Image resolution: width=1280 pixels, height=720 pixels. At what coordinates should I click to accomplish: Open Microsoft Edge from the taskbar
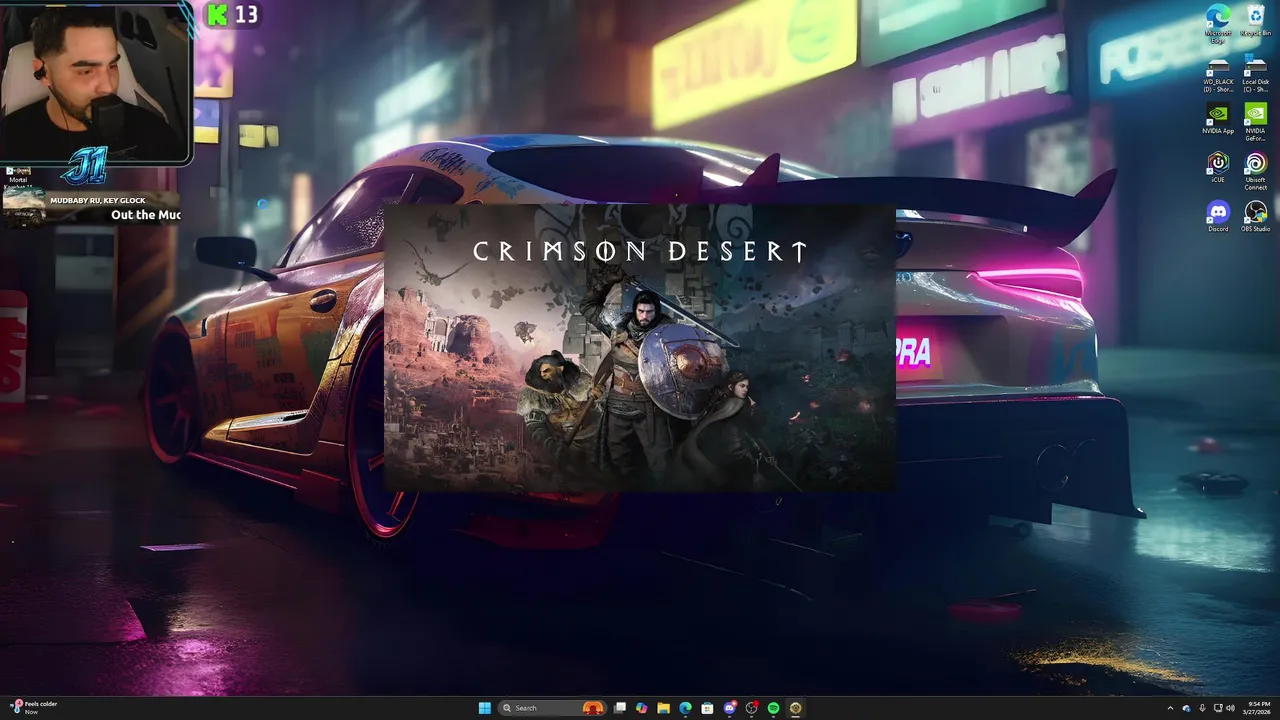coord(685,708)
